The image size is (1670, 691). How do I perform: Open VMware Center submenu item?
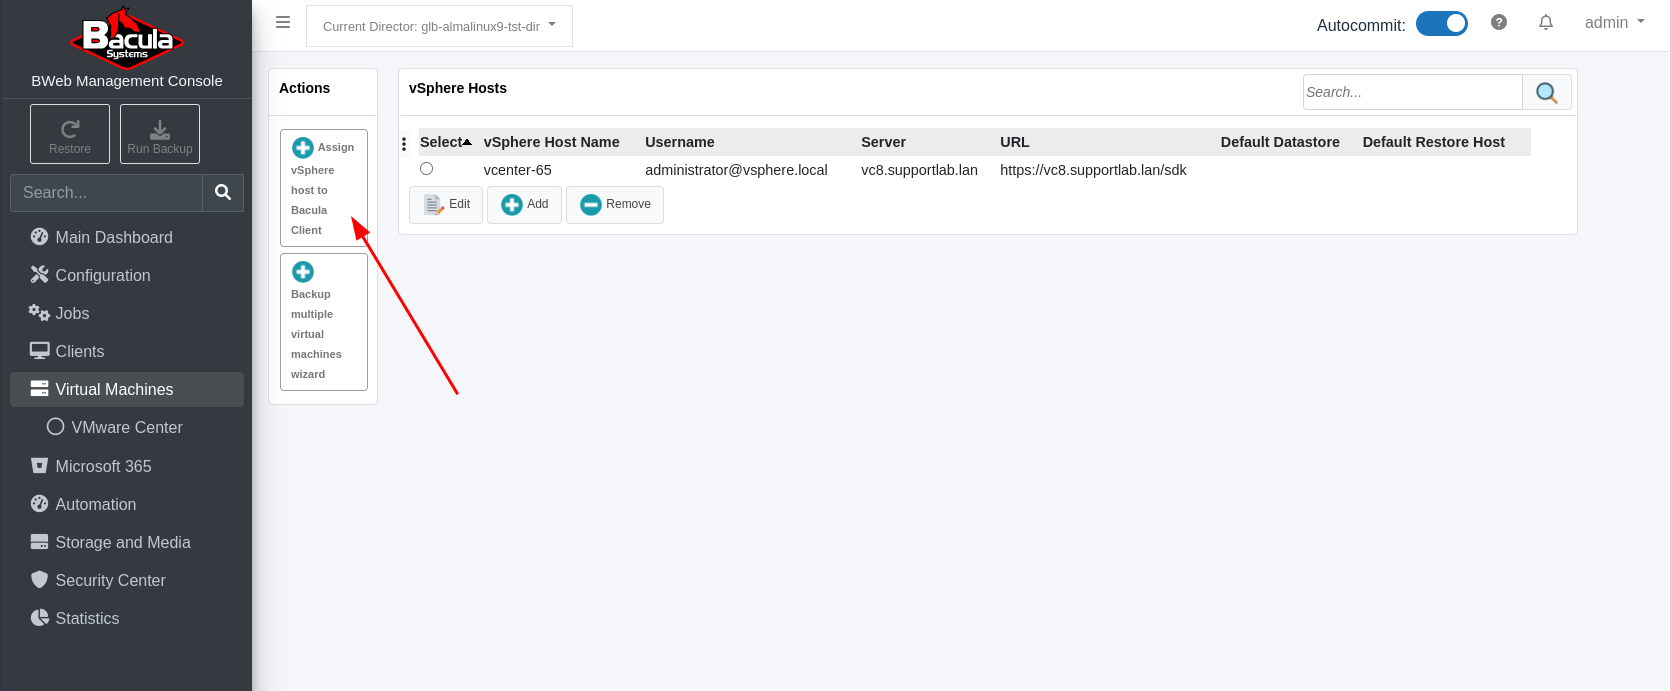tap(127, 427)
